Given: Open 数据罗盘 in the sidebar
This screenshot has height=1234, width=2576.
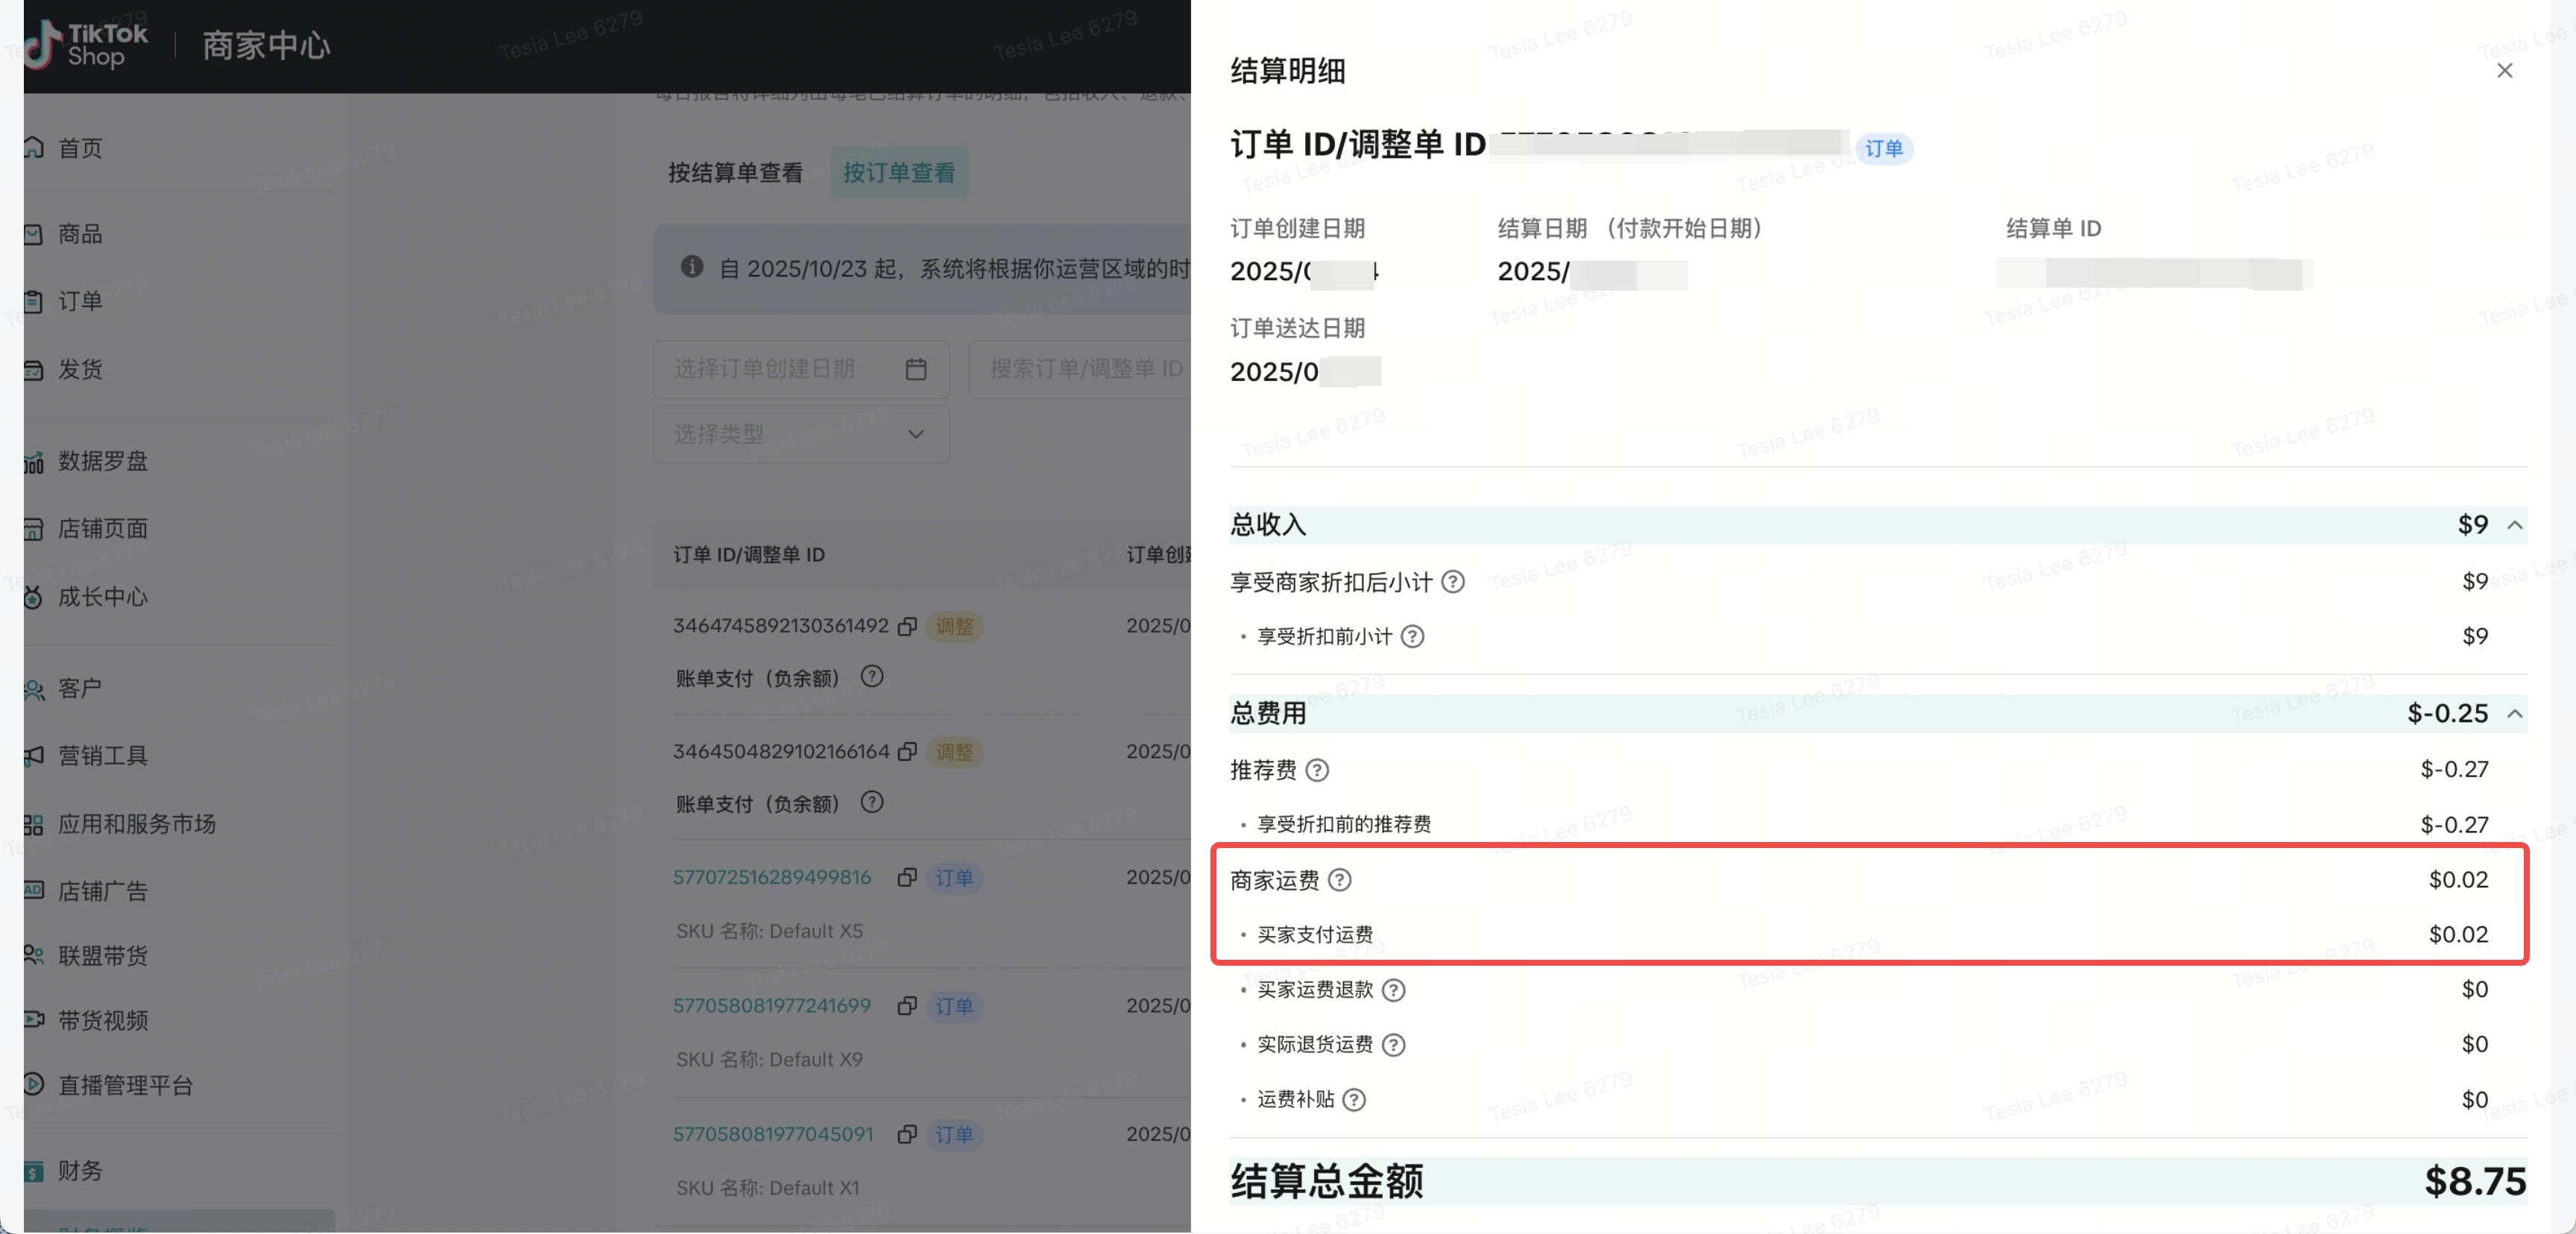Looking at the screenshot, I should point(102,461).
